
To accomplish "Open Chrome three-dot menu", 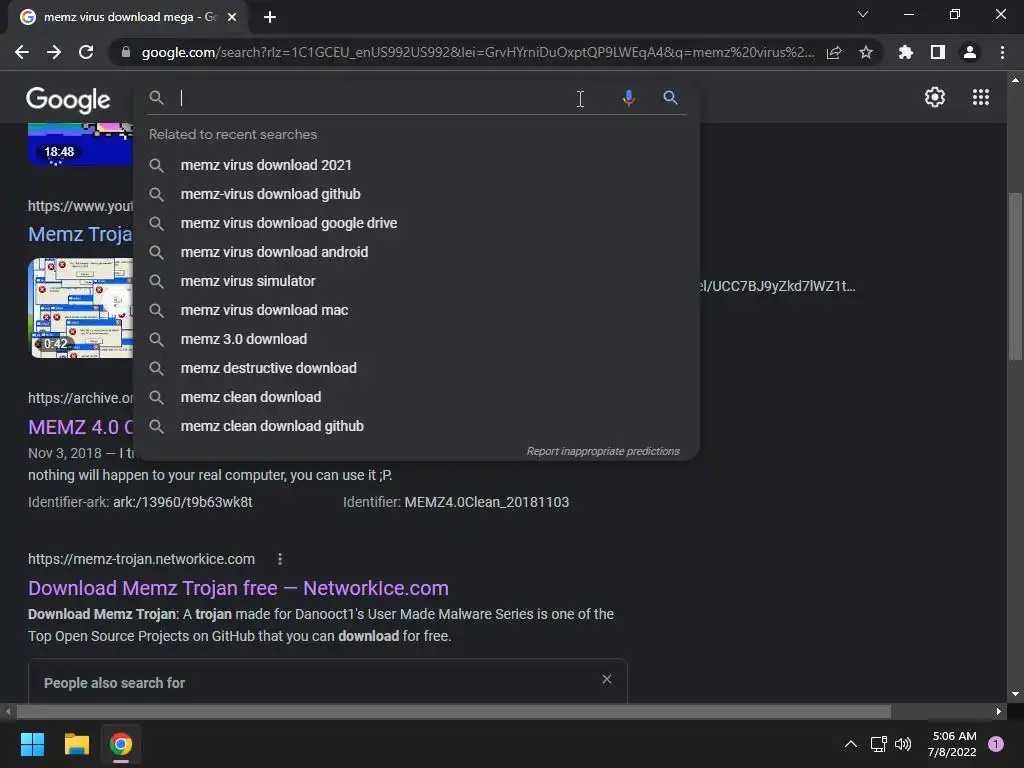I will coord(1002,52).
